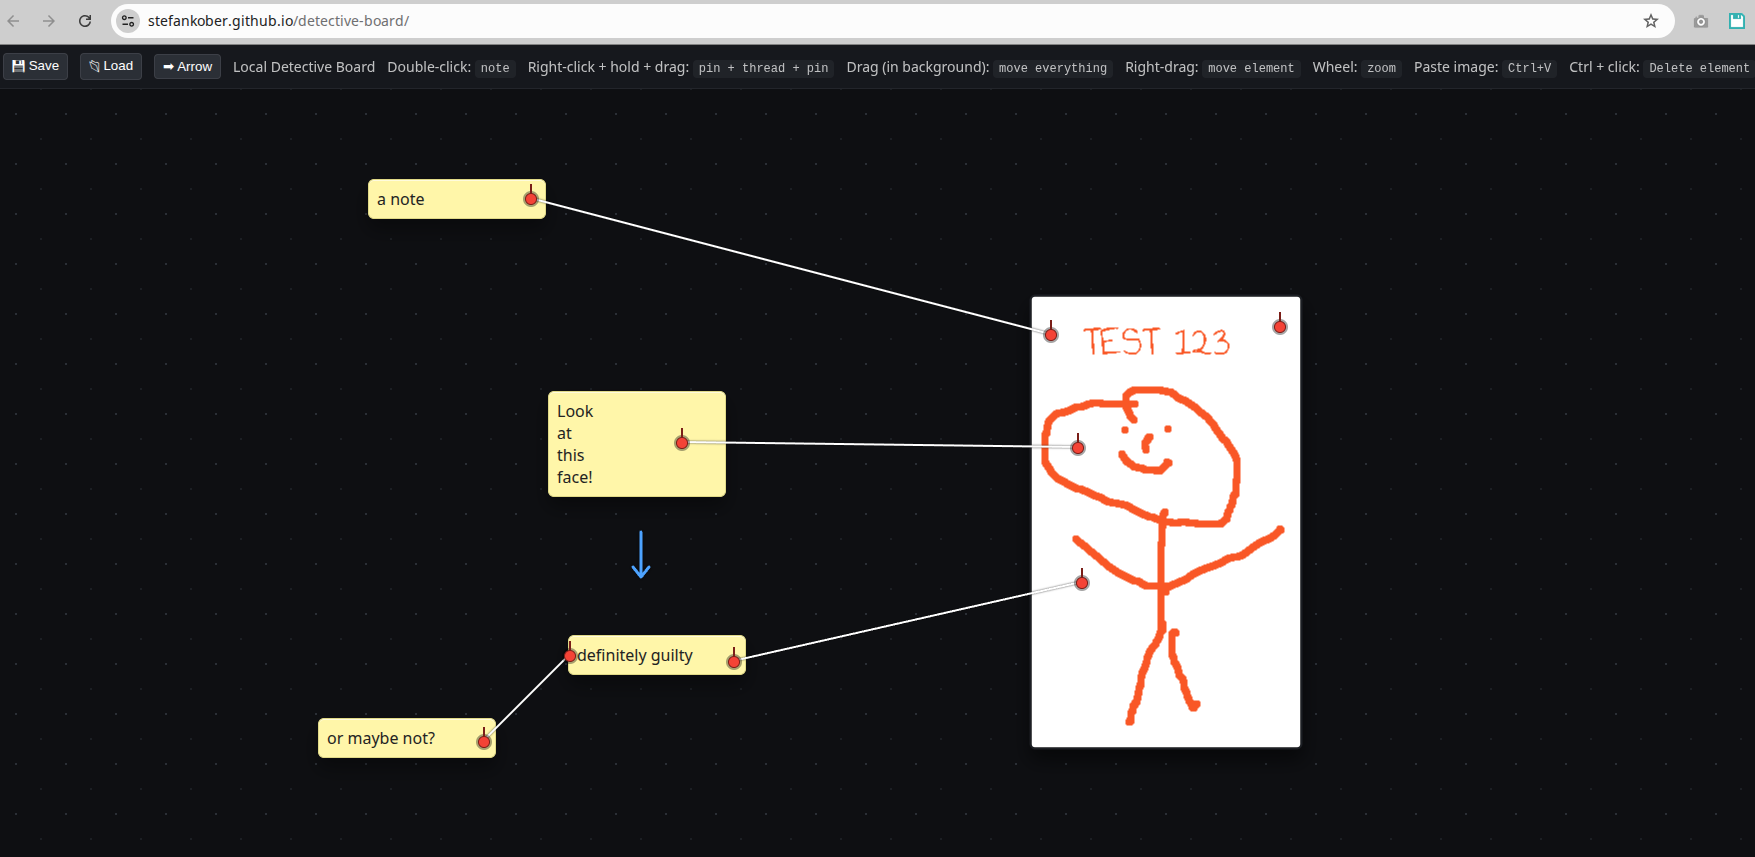This screenshot has height=857, width=1755.
Task: View site information icon
Action: click(128, 21)
